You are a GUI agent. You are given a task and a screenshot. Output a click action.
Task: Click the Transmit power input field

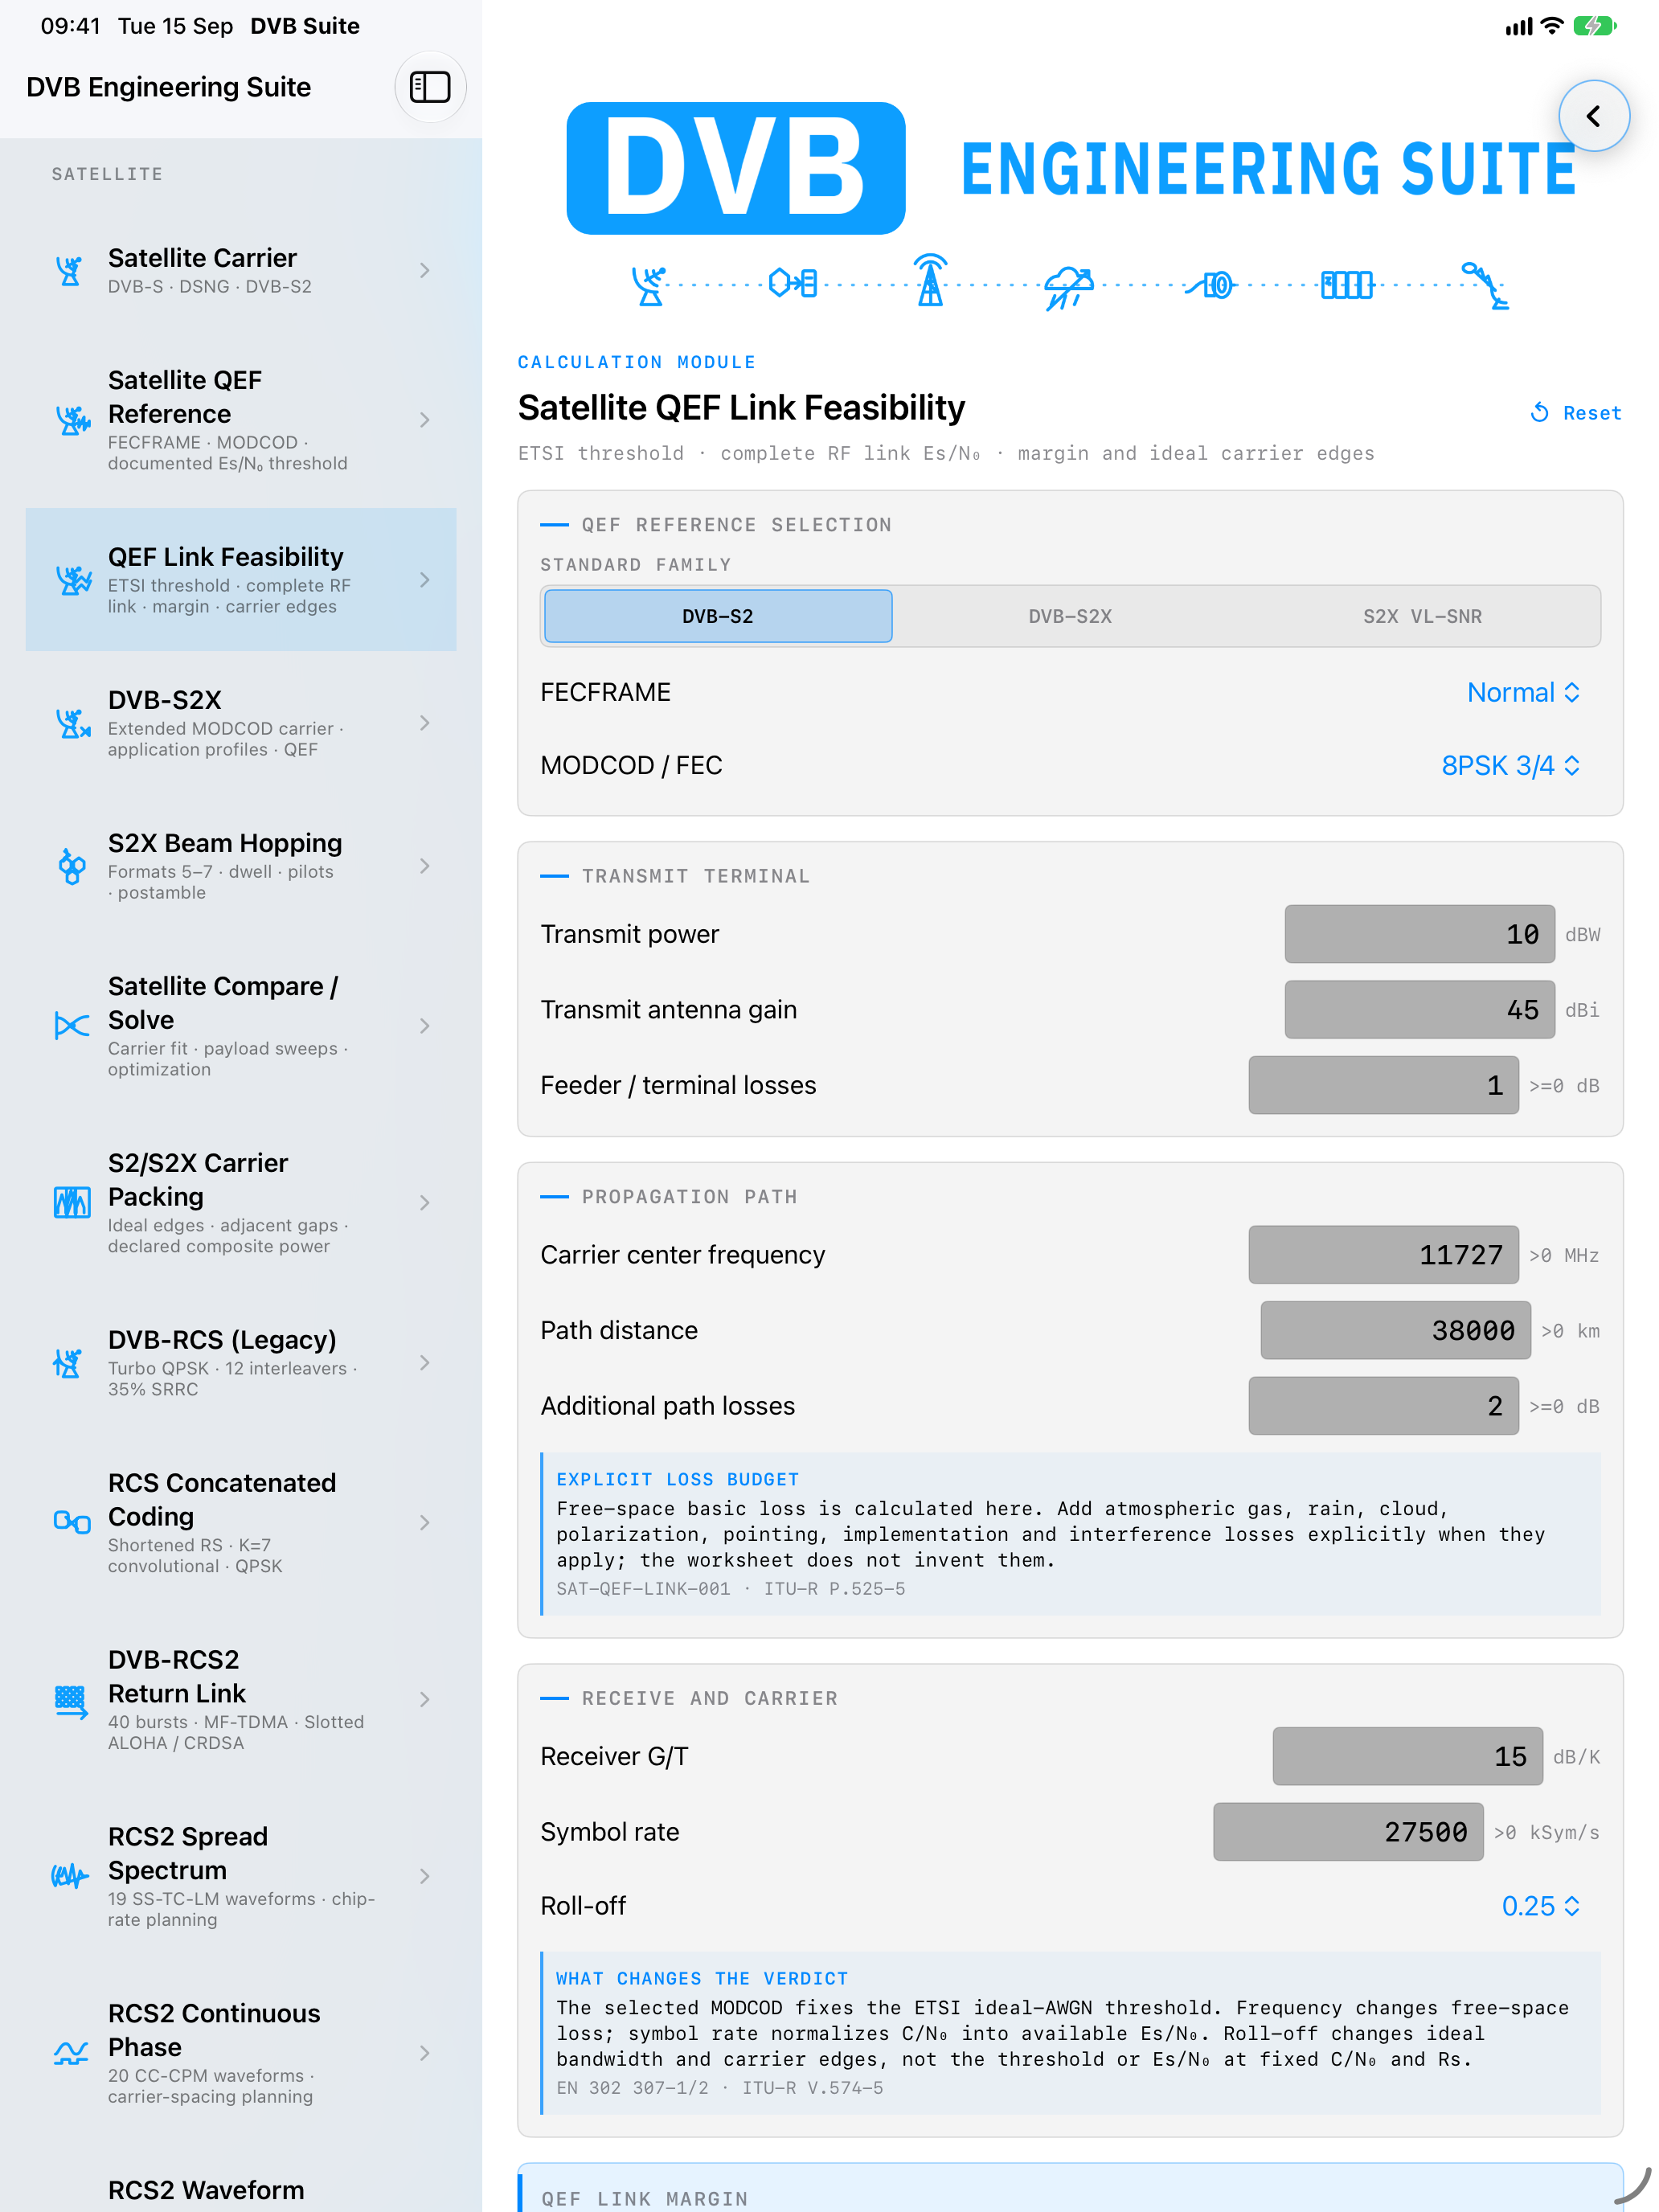[x=1419, y=934]
